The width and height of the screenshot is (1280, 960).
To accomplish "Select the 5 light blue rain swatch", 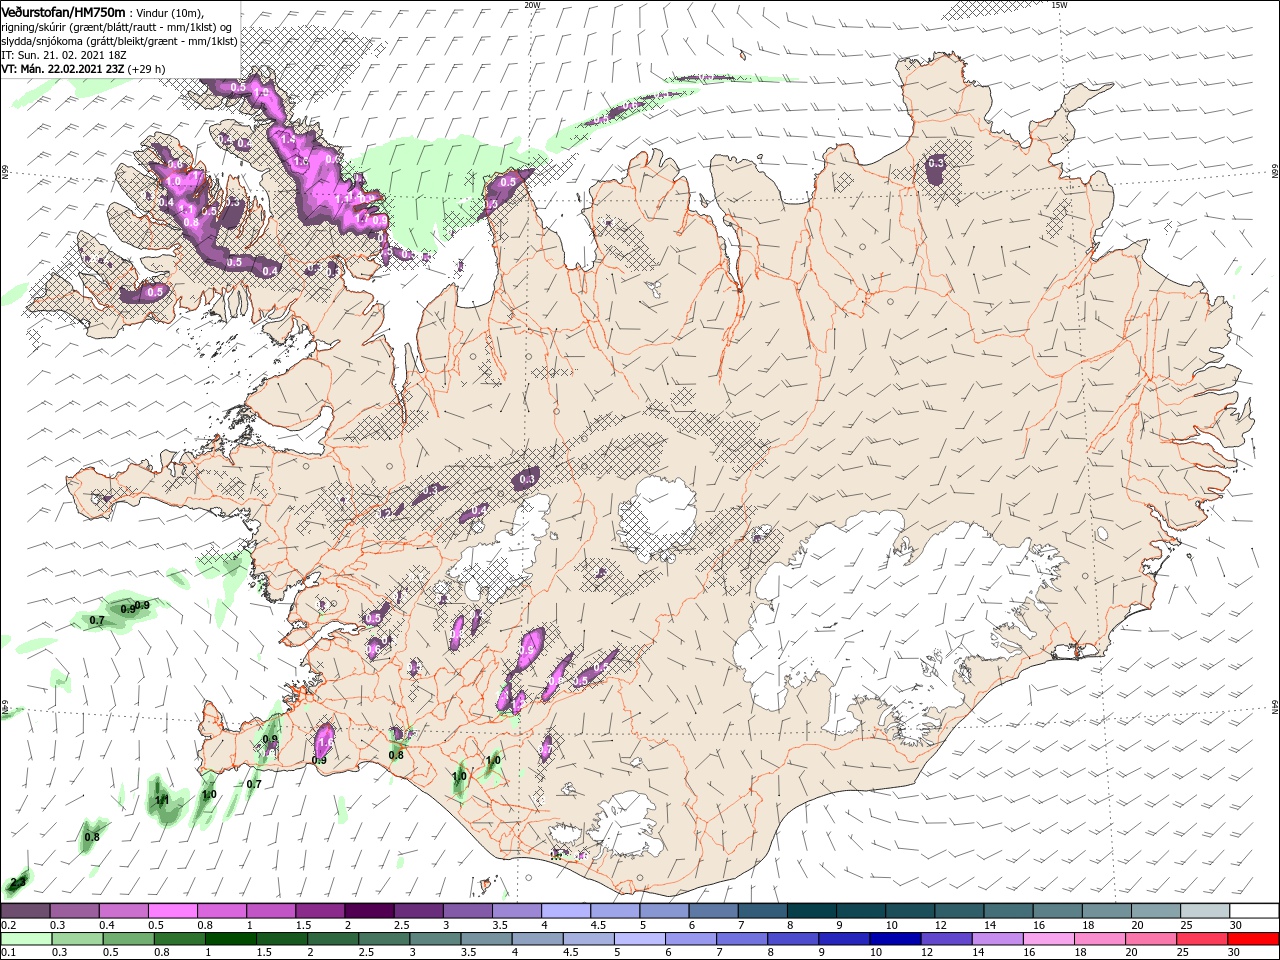I will tap(640, 939).
